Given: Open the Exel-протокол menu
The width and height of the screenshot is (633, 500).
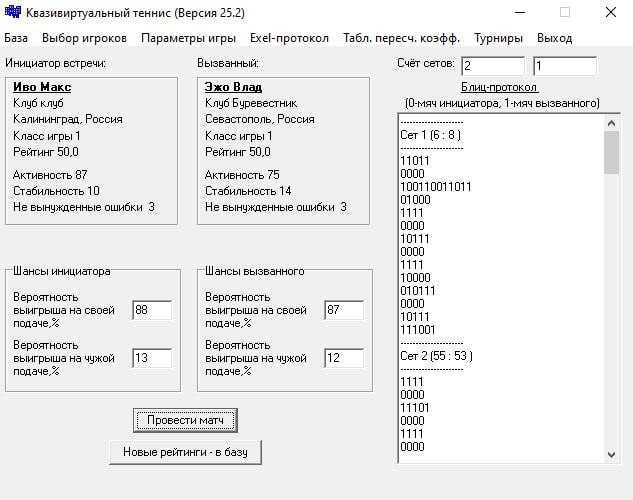Looking at the screenshot, I should pos(289,38).
